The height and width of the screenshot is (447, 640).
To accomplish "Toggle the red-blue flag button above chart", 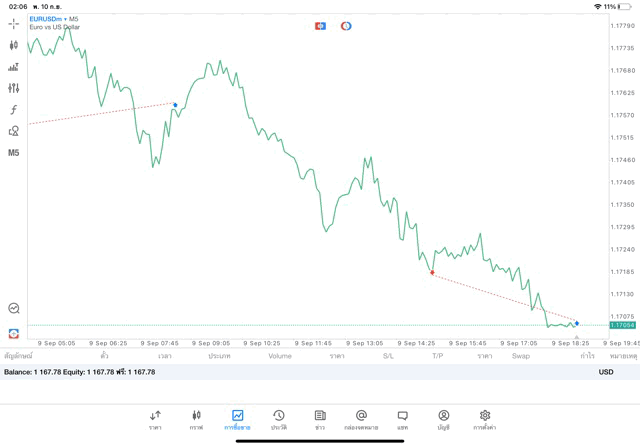I will 320,26.
